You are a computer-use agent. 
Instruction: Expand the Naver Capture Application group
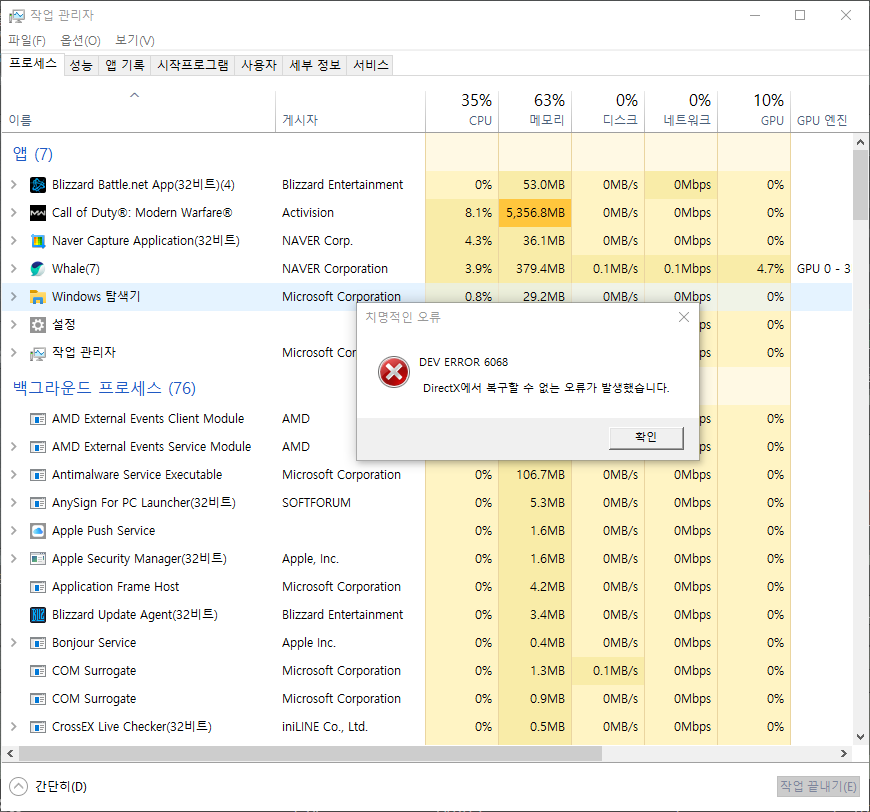[x=14, y=241]
